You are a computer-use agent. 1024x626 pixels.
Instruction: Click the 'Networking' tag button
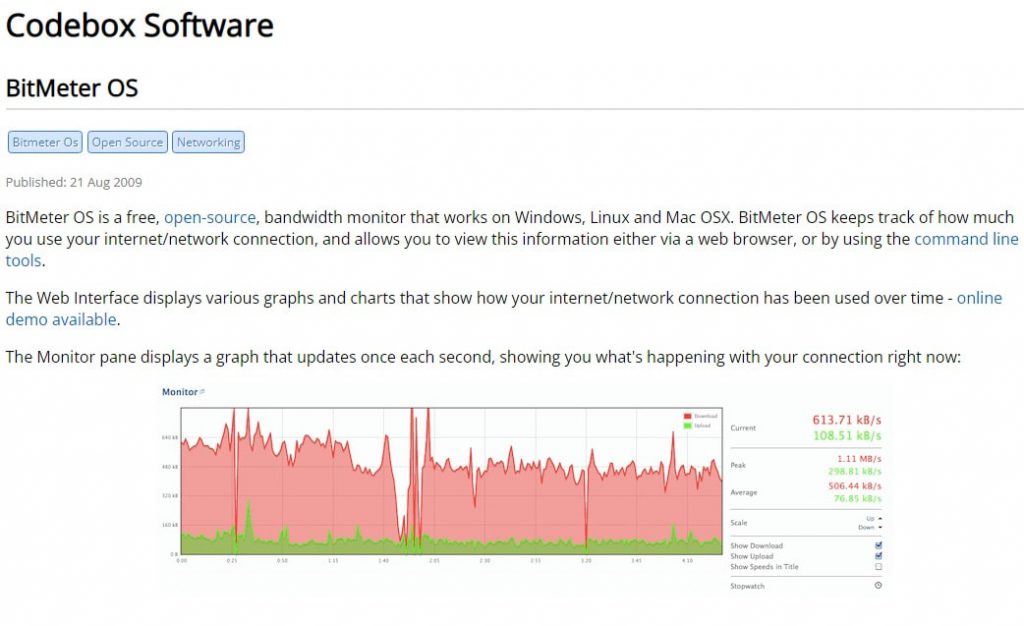click(x=207, y=142)
